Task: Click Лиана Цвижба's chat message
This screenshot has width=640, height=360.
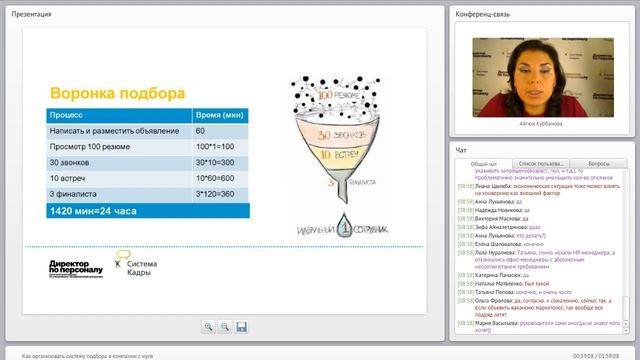Action: pos(539,189)
